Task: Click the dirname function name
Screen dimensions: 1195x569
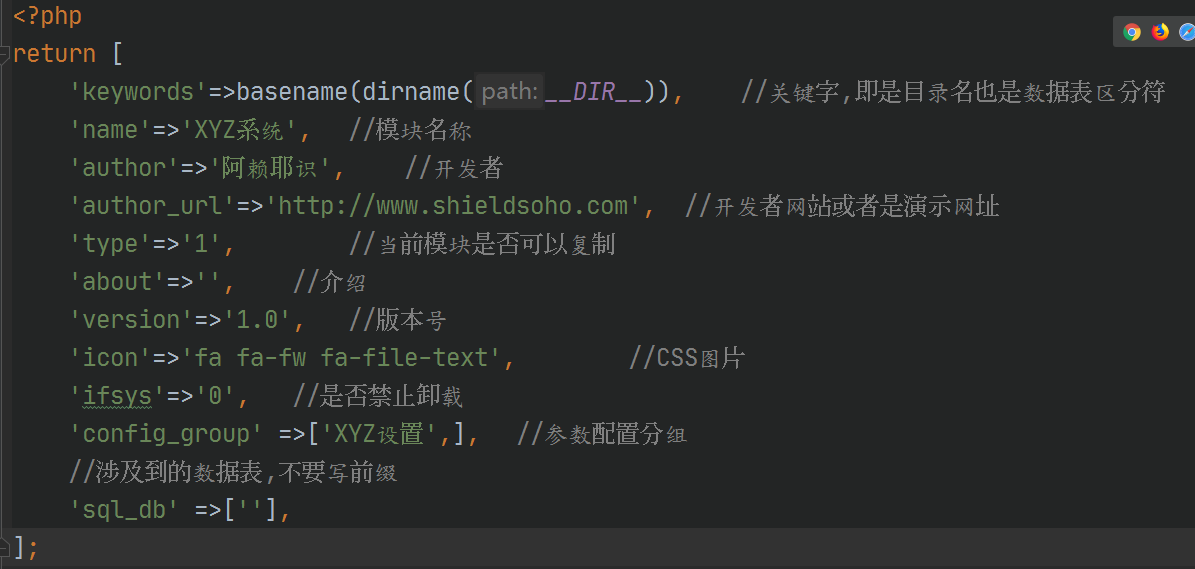Action: point(412,92)
